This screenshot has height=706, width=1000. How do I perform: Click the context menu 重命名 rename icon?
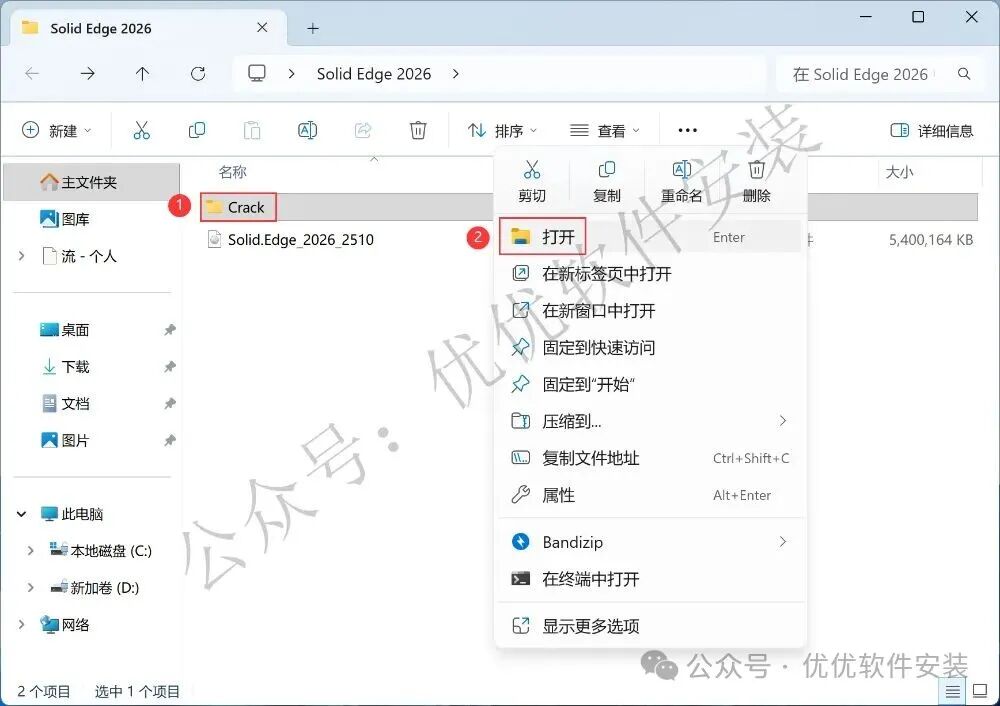pos(682,170)
